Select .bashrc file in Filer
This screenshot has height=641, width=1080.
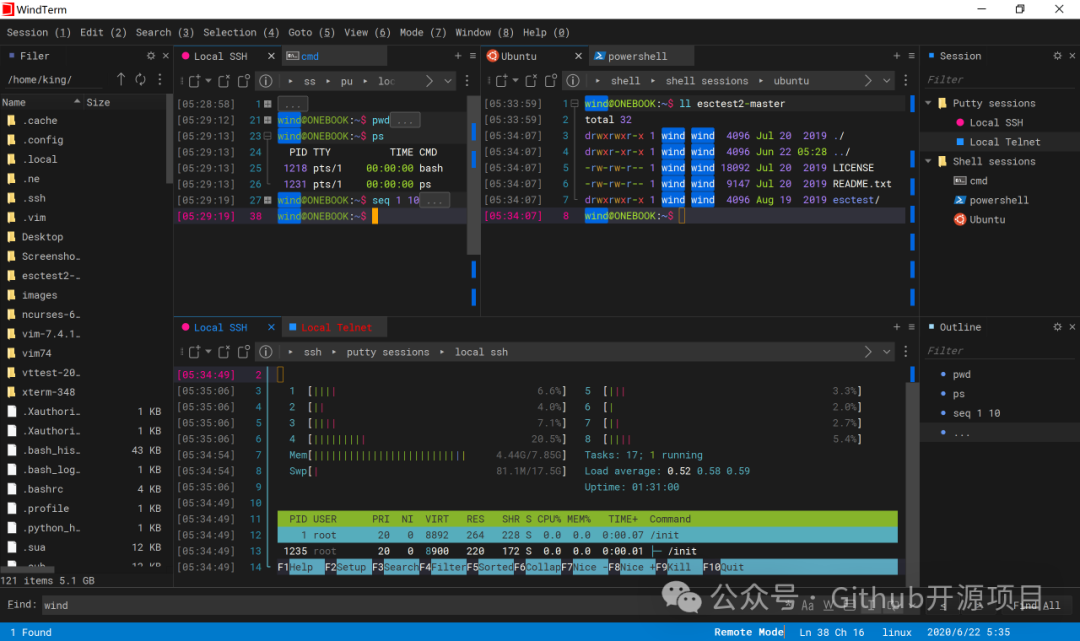[x=43, y=489]
